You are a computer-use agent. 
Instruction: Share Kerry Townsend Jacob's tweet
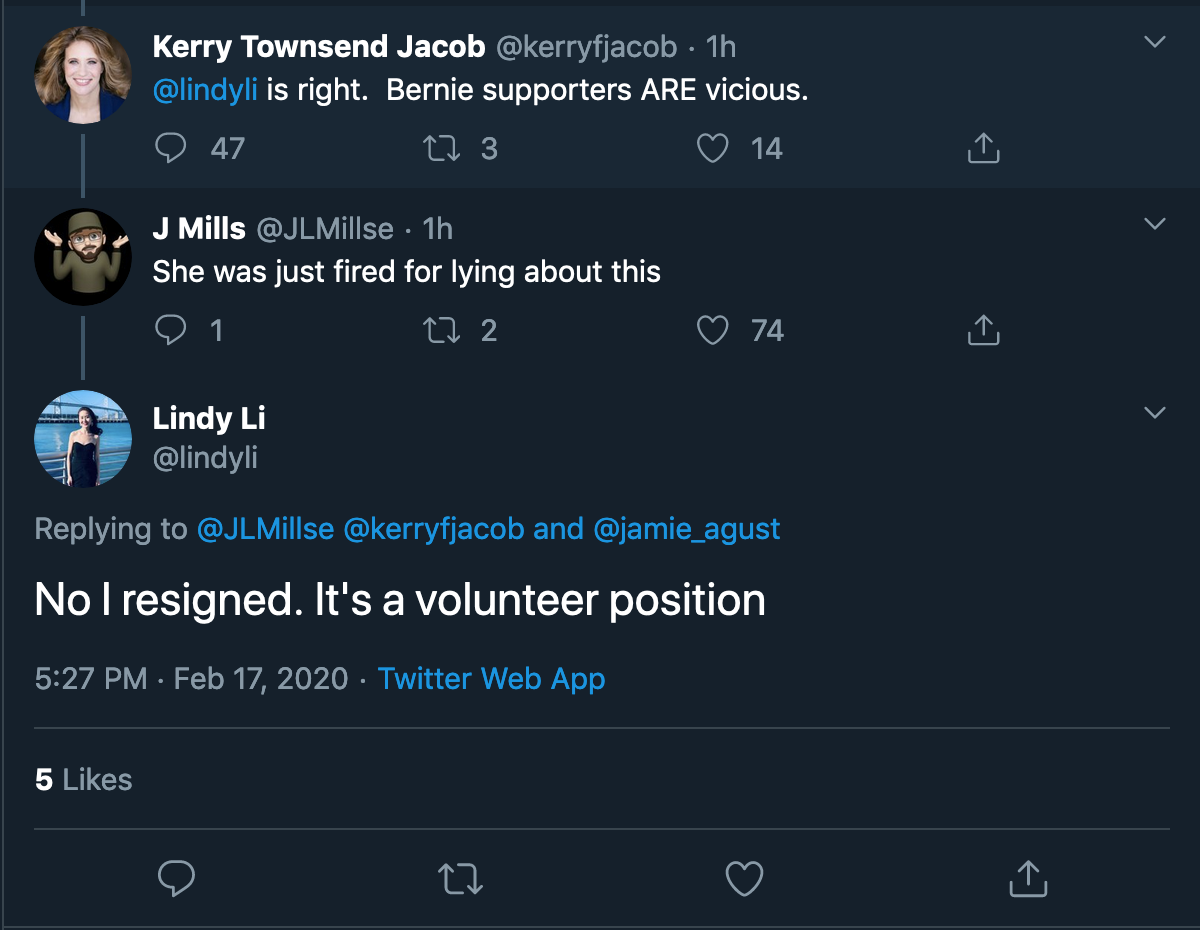tap(984, 148)
